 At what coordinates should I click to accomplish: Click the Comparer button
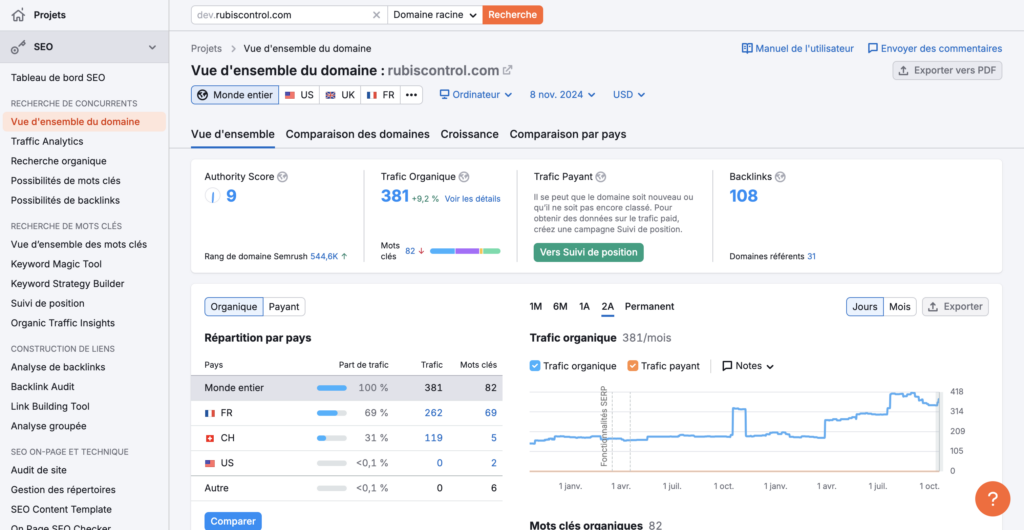coord(233,522)
